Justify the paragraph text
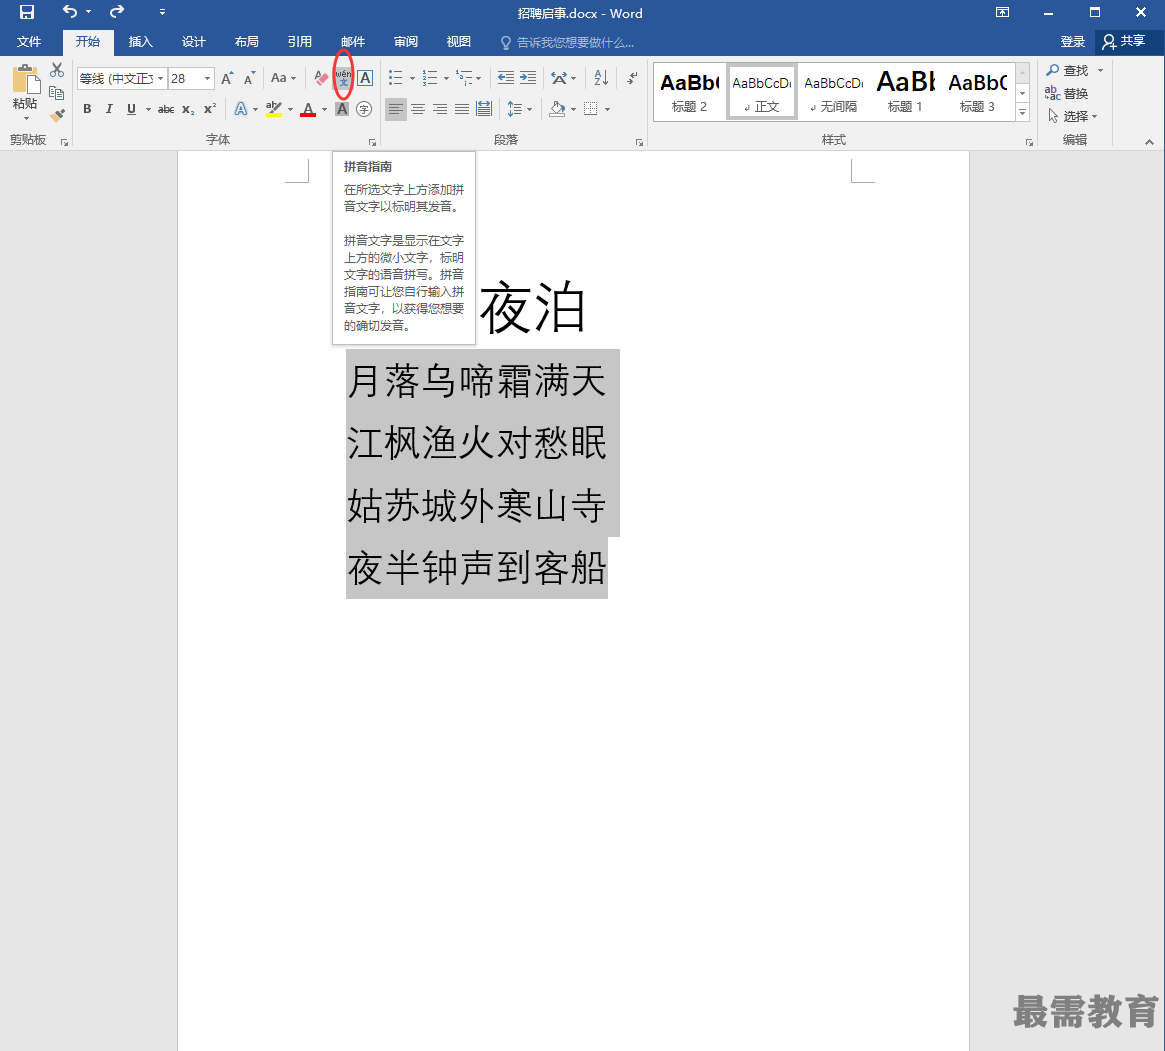1165x1051 pixels. [461, 109]
